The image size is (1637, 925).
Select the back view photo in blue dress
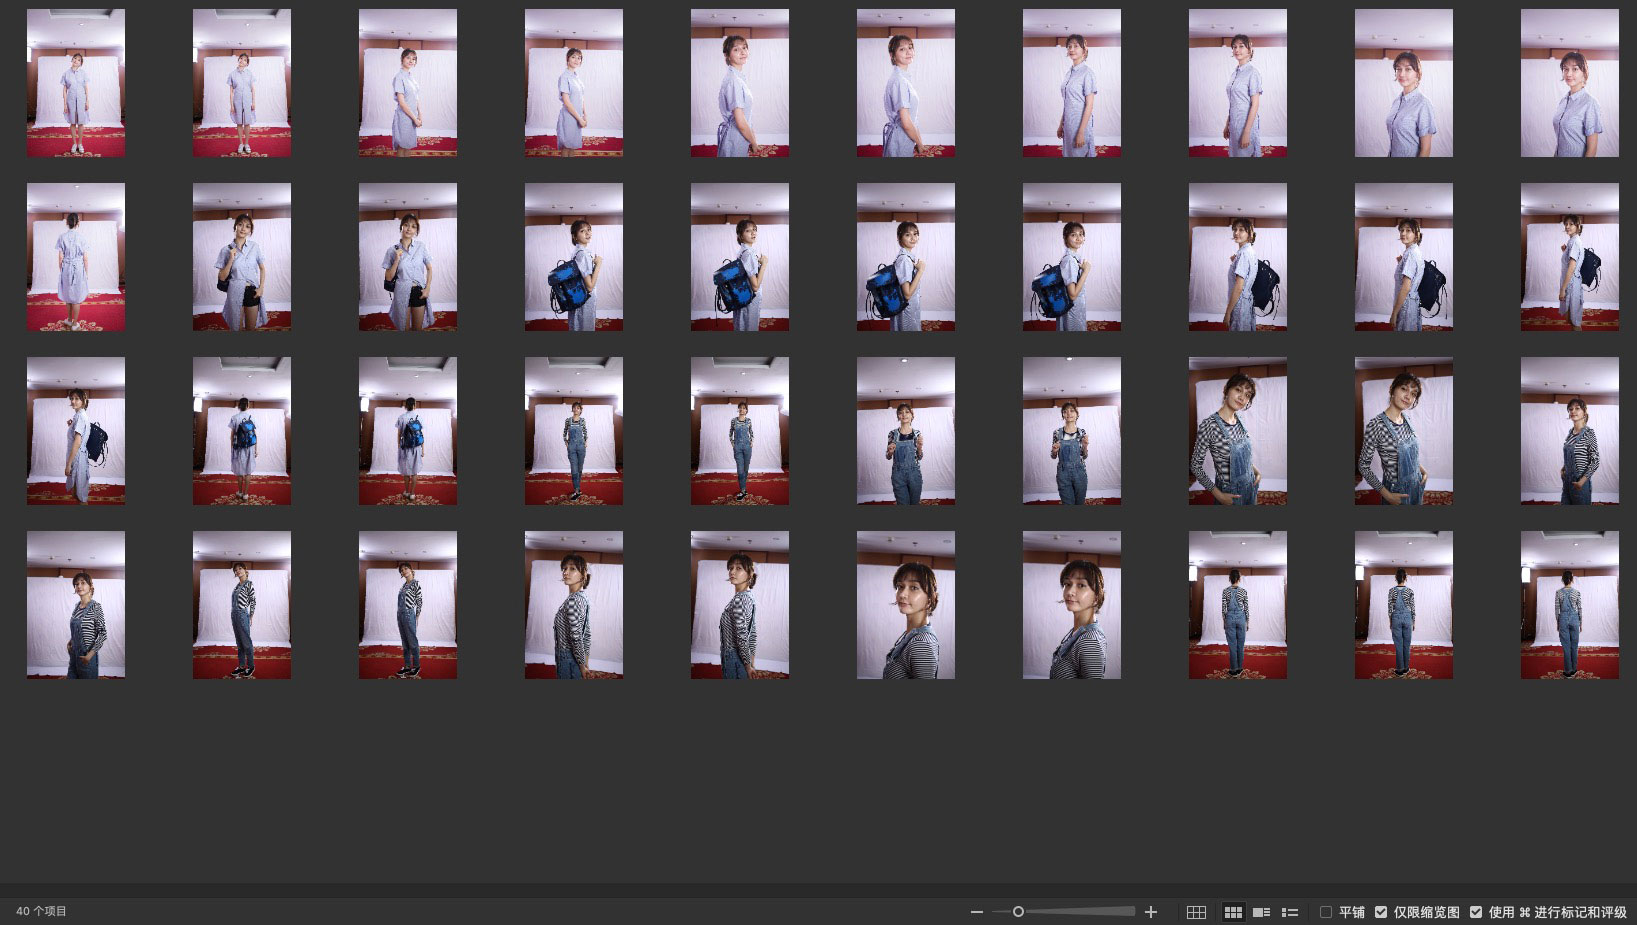pos(76,257)
